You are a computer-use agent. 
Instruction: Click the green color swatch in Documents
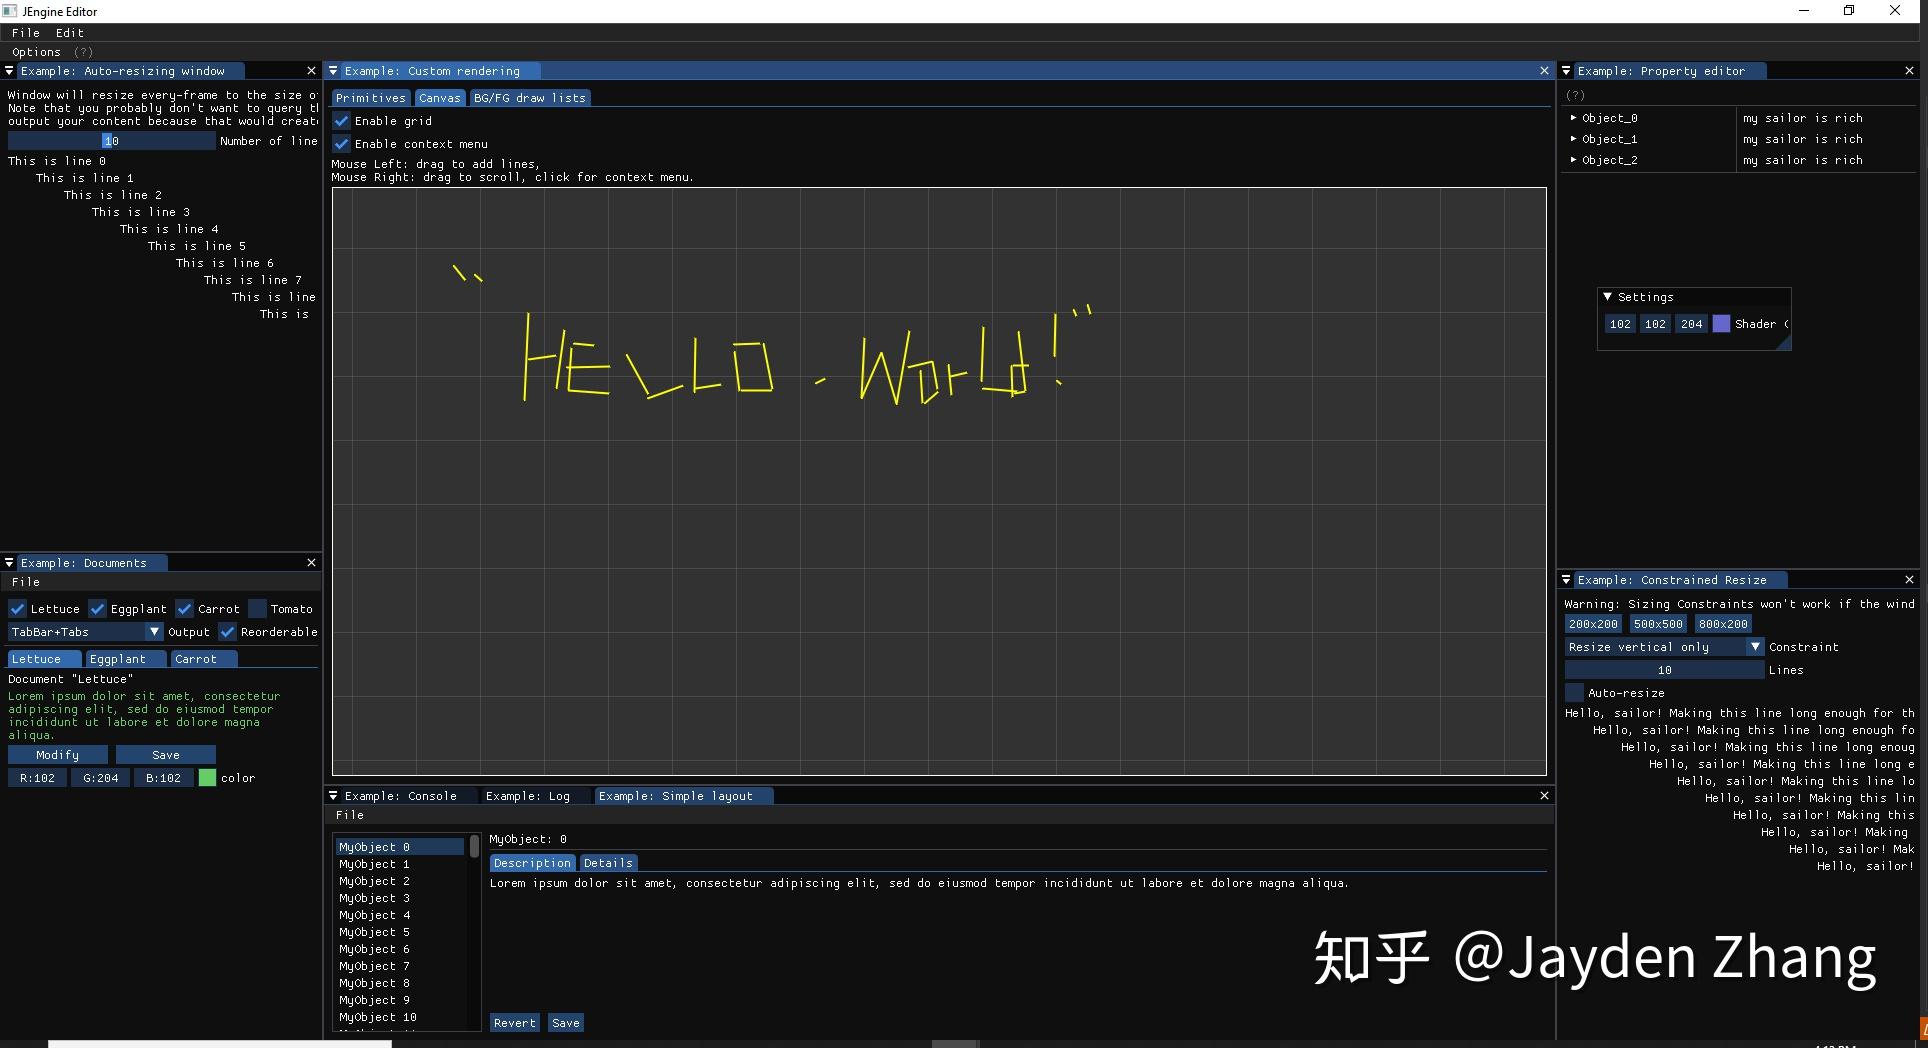tap(207, 777)
